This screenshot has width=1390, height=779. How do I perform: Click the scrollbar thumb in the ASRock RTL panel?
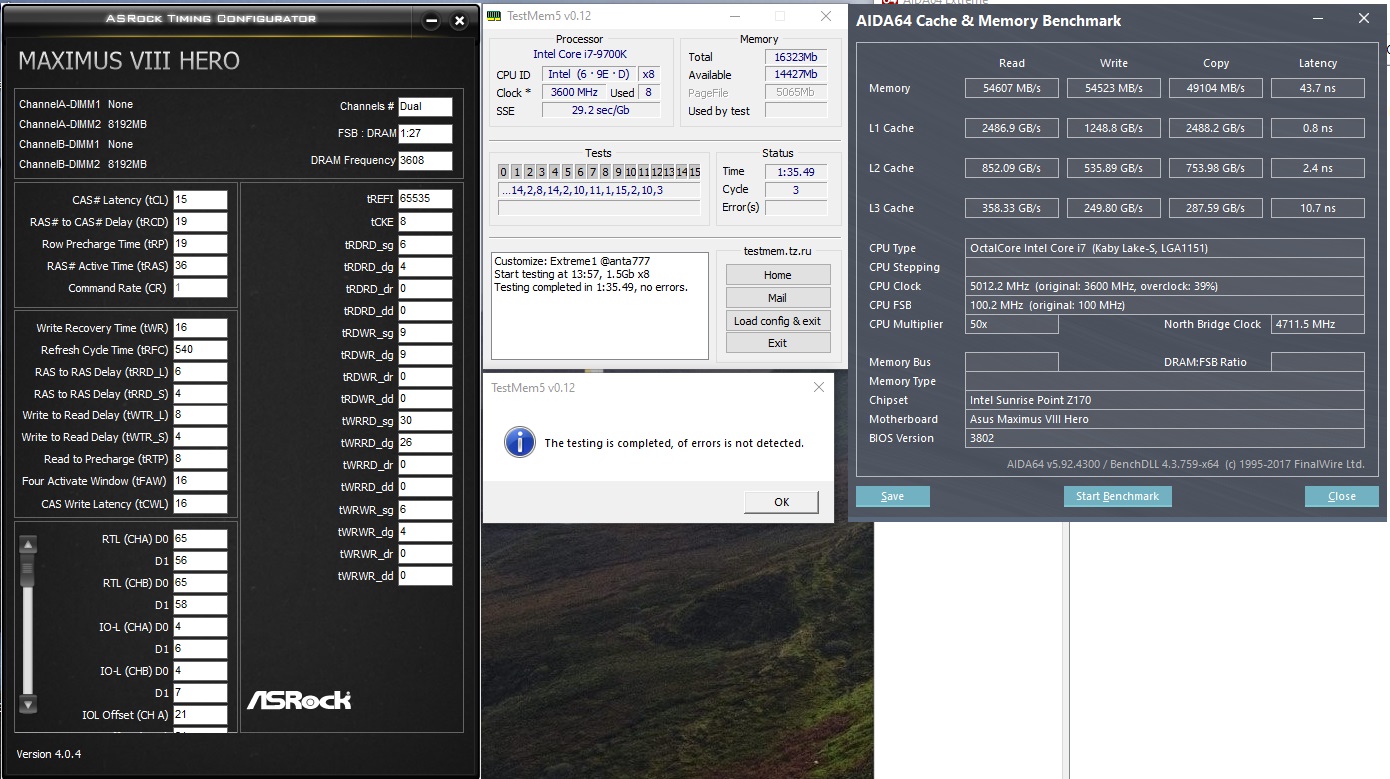click(x=28, y=571)
